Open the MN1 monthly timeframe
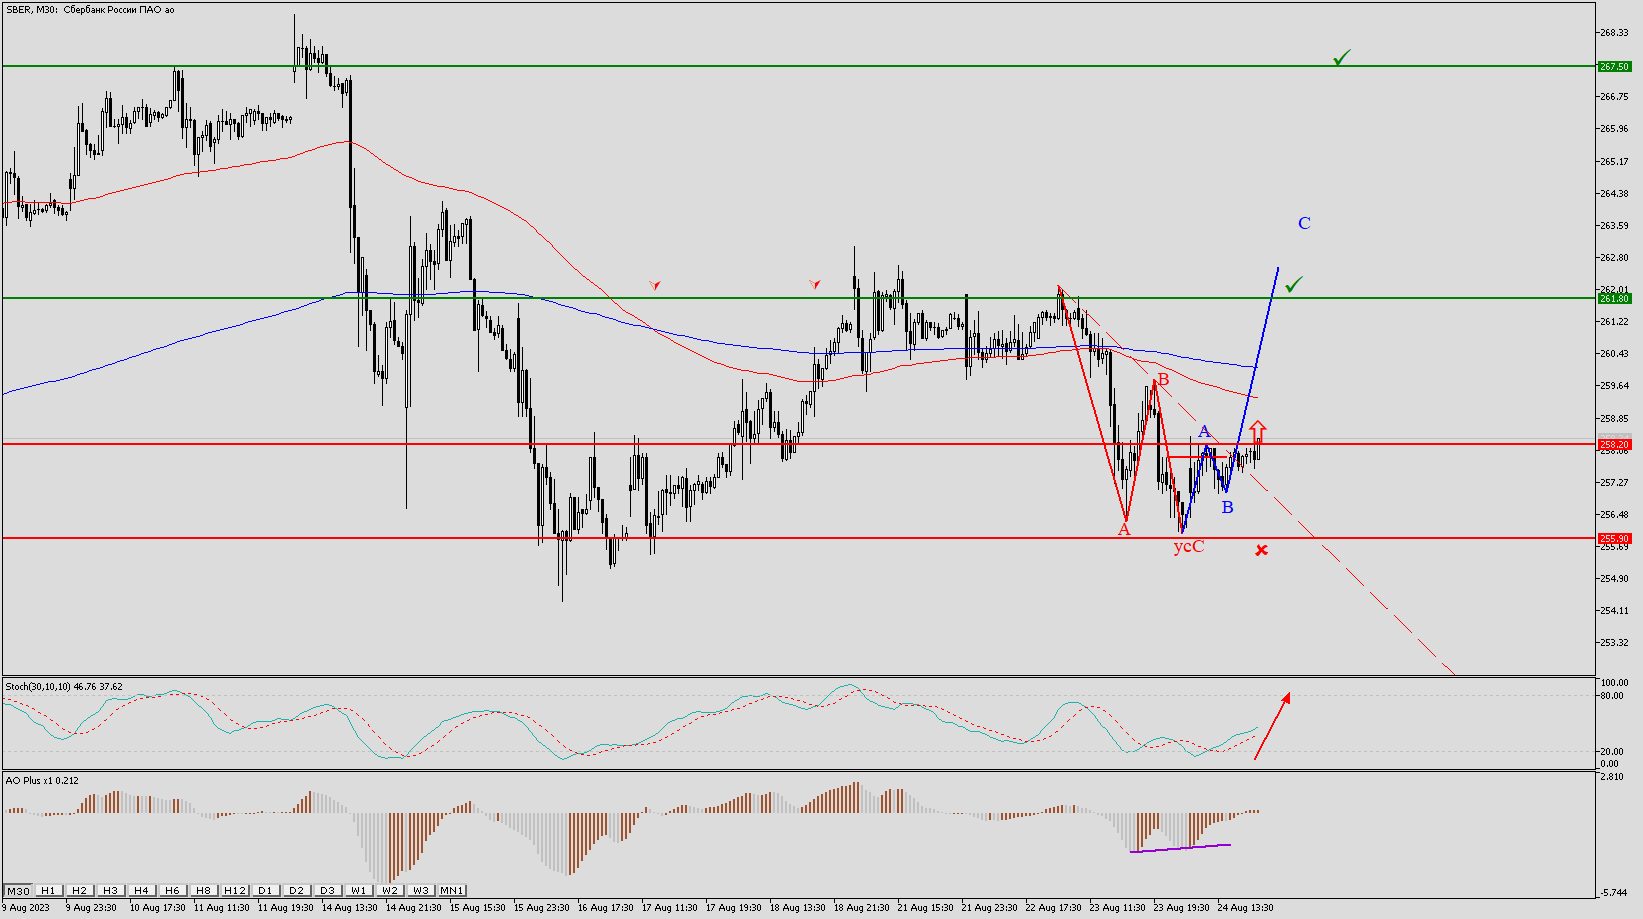Viewport: 1643px width, 919px height. [451, 890]
